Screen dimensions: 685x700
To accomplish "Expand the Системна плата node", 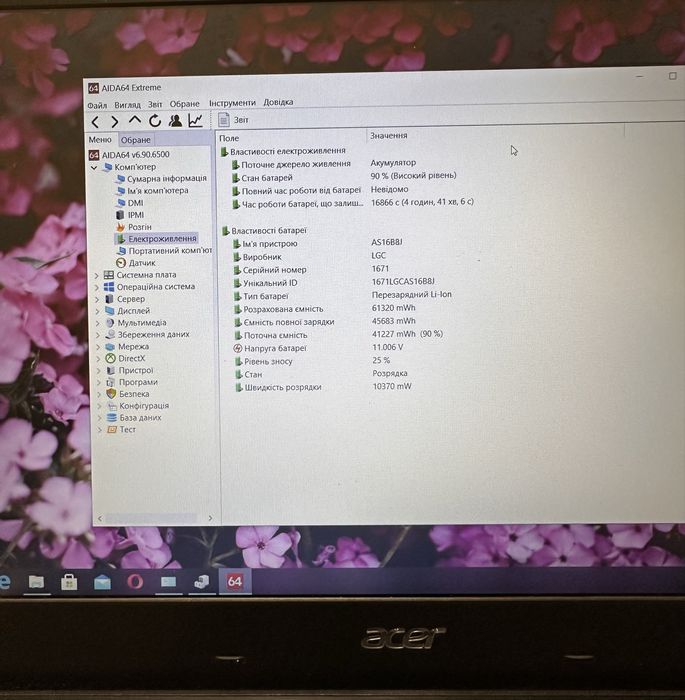I will 97,276.
